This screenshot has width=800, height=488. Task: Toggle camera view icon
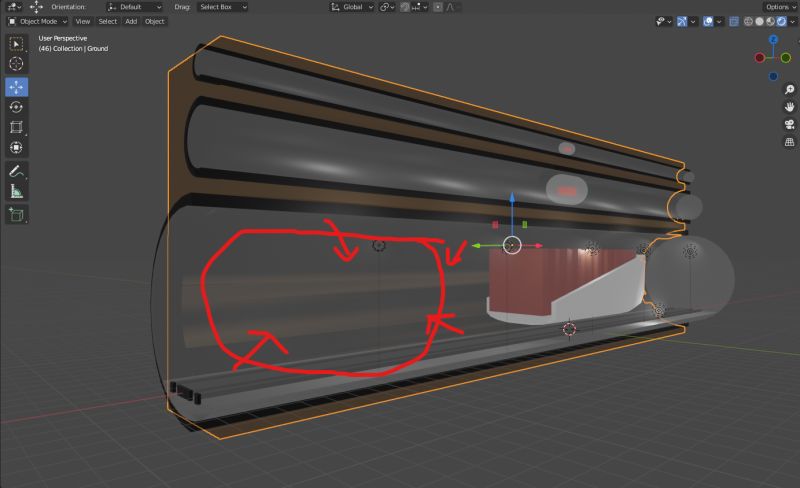pos(789,125)
